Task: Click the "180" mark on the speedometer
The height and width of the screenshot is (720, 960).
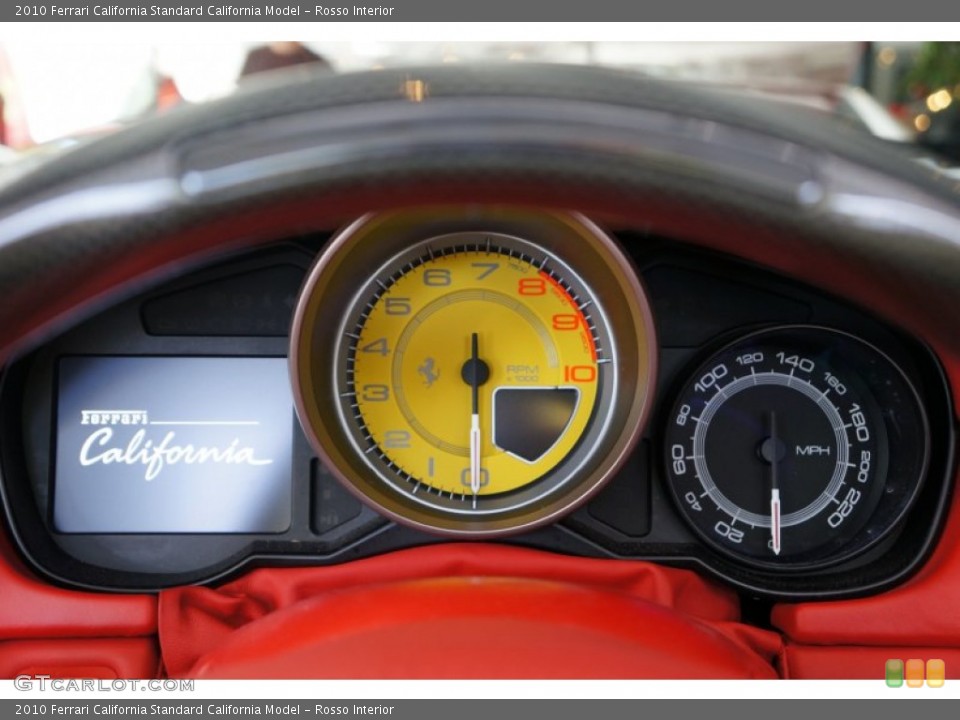Action: click(858, 422)
